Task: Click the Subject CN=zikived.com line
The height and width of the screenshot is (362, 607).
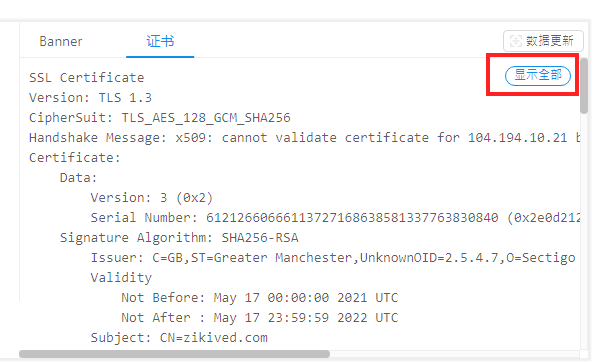Action: point(179,338)
